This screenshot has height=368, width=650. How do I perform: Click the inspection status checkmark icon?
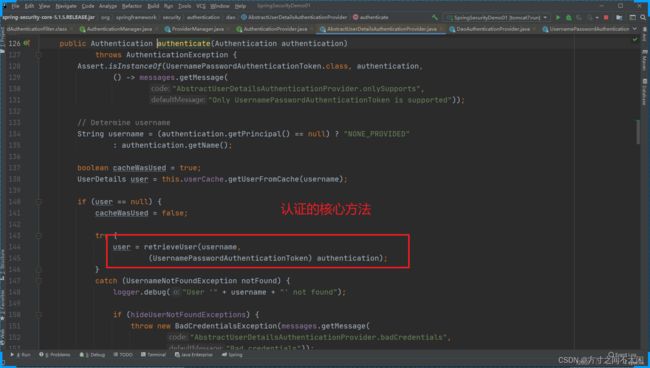click(635, 40)
